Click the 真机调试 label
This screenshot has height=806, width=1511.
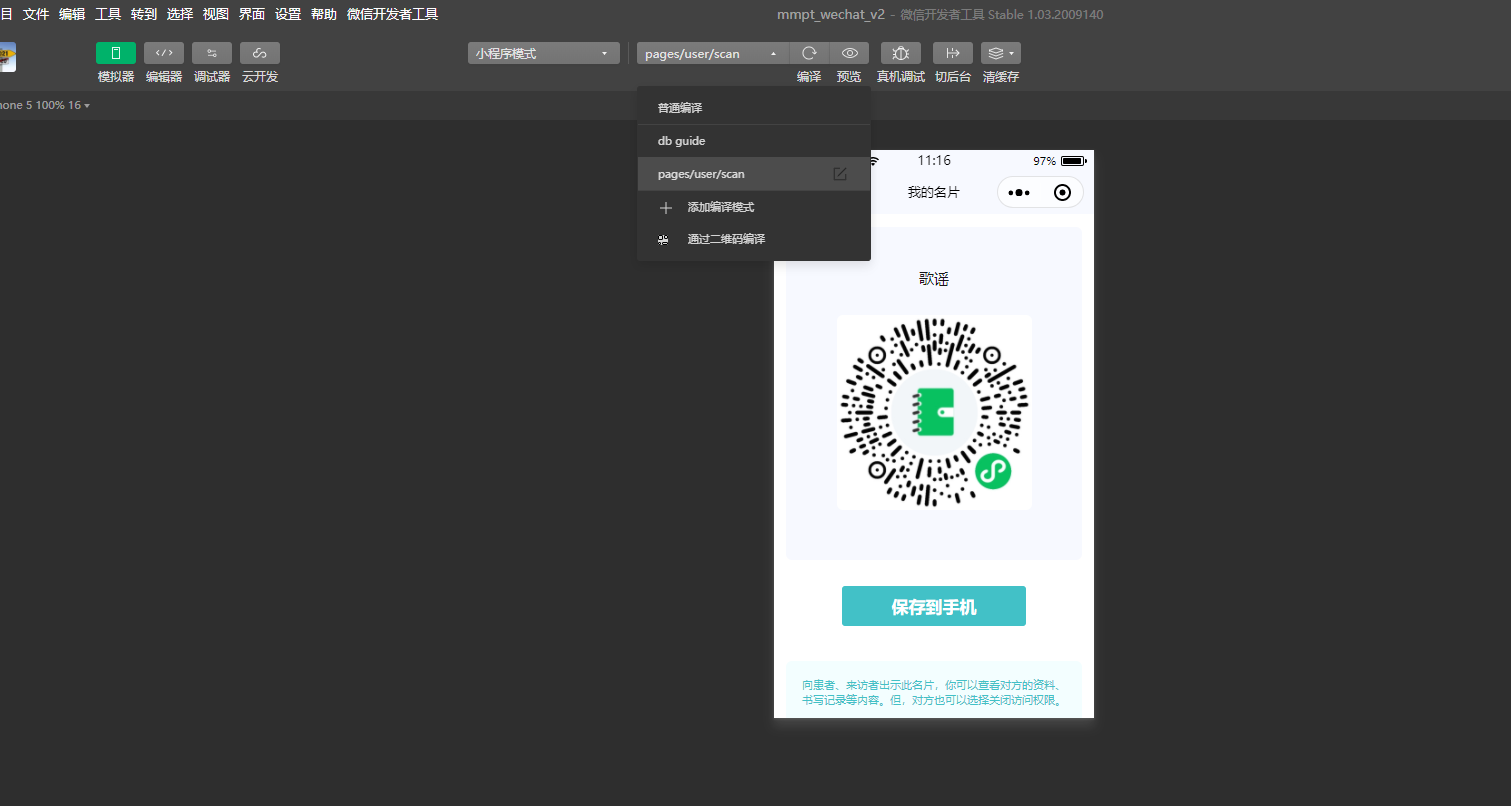coord(901,77)
